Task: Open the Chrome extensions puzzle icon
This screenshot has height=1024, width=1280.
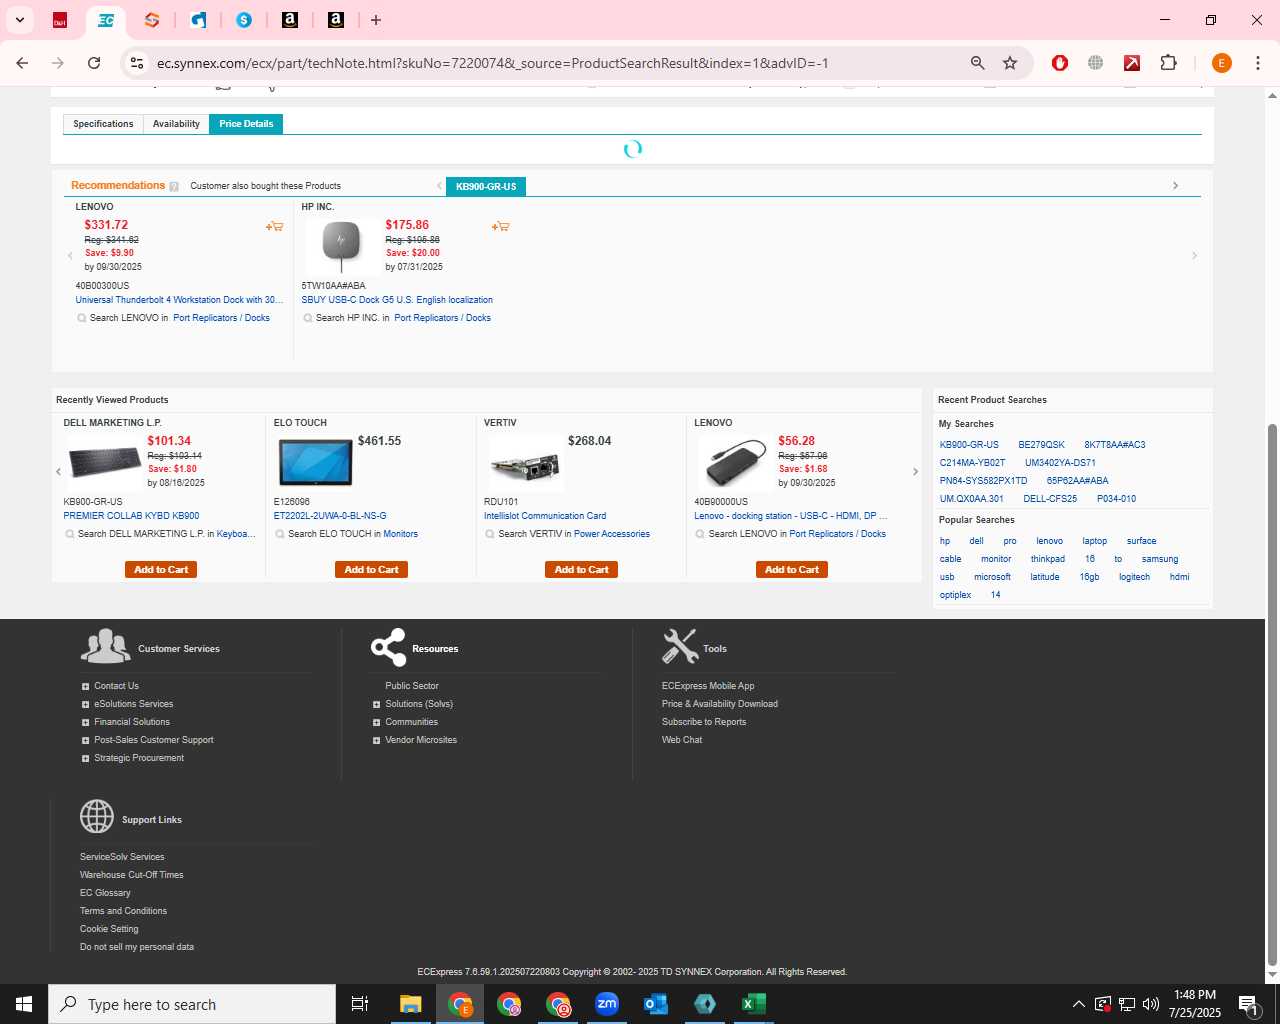Action: pos(1168,63)
